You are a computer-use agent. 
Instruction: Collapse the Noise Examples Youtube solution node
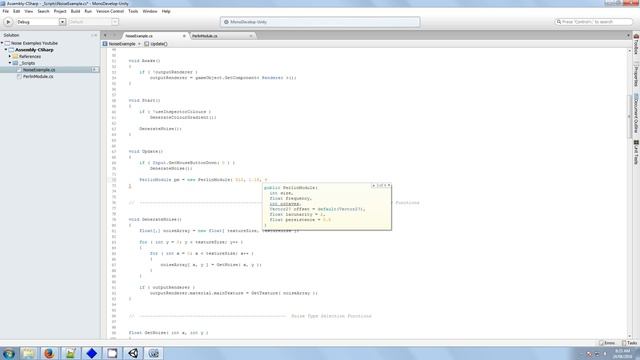coord(2,43)
